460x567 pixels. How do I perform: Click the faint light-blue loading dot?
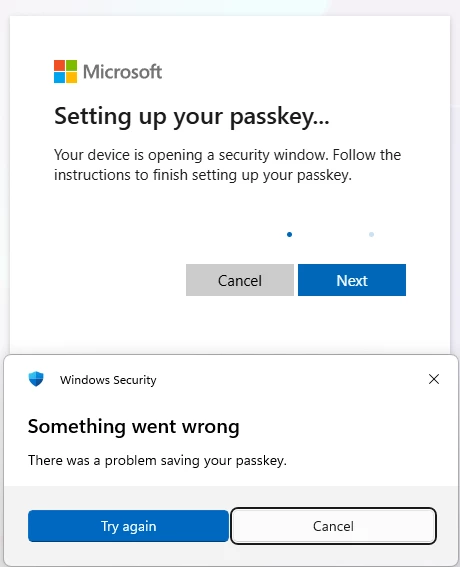[x=371, y=234]
